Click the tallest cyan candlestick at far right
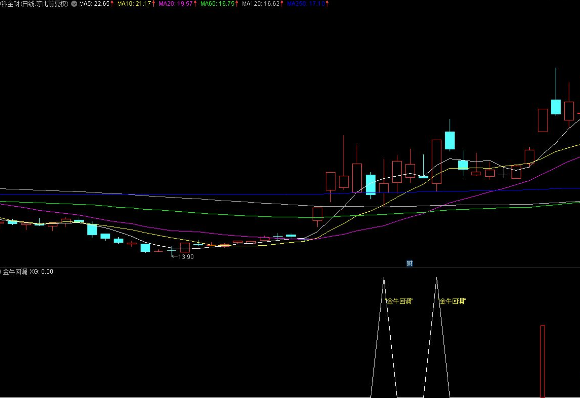This screenshot has height=398, width=580. (556, 107)
